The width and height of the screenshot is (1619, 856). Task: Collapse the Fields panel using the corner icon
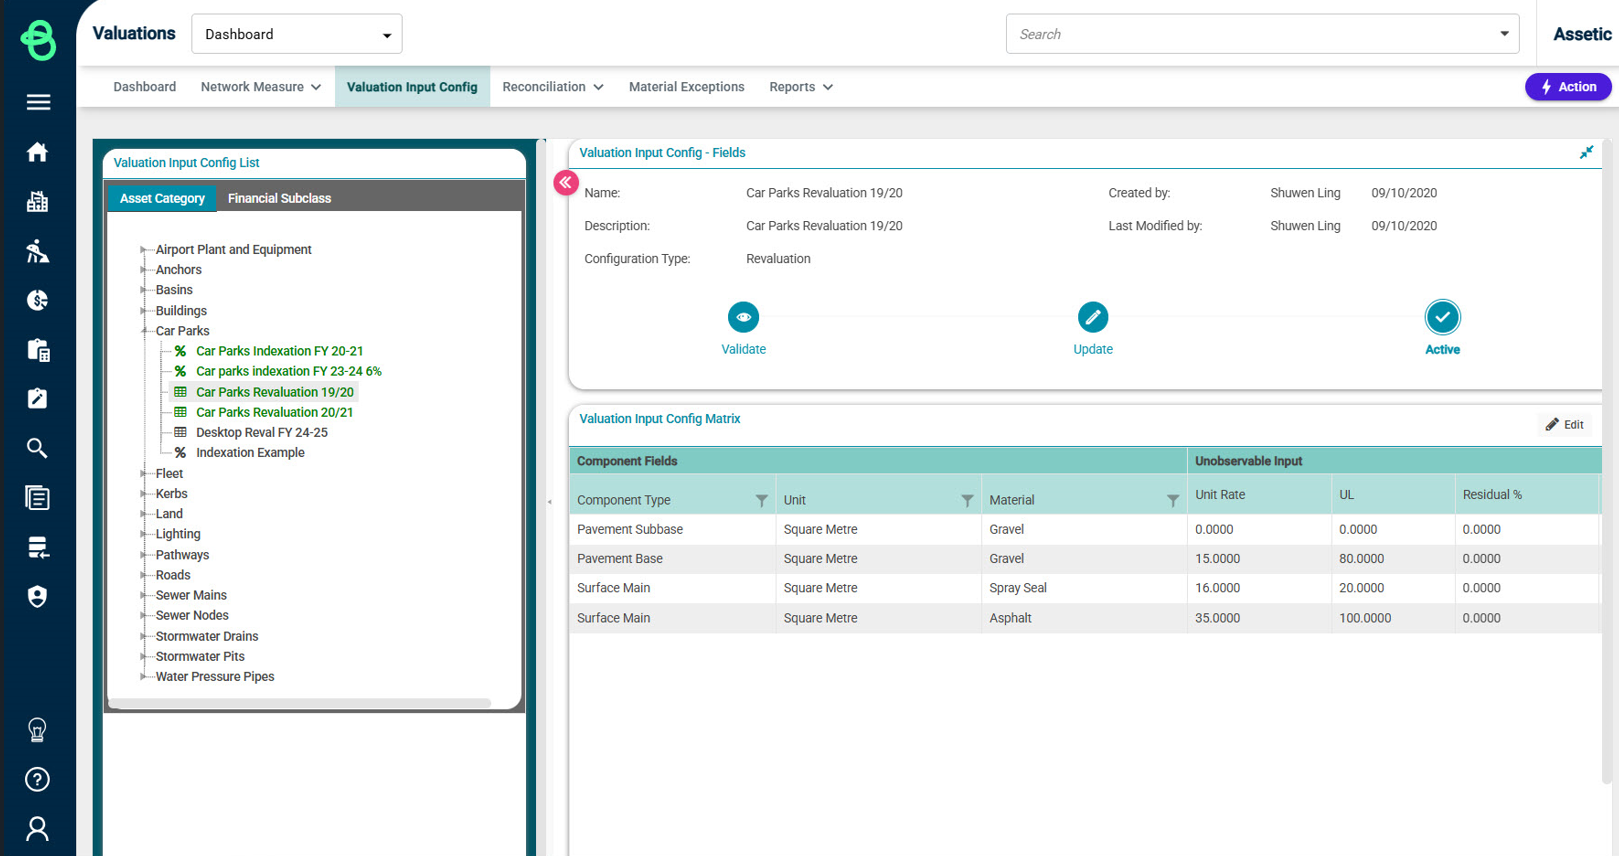point(1586,153)
